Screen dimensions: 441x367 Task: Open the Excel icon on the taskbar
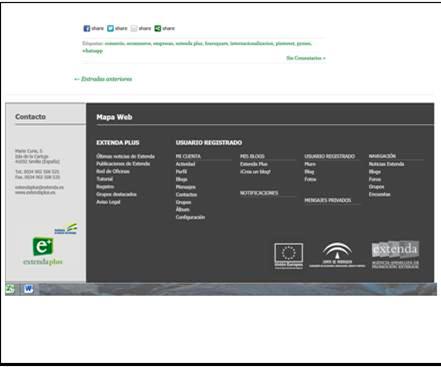[10, 289]
